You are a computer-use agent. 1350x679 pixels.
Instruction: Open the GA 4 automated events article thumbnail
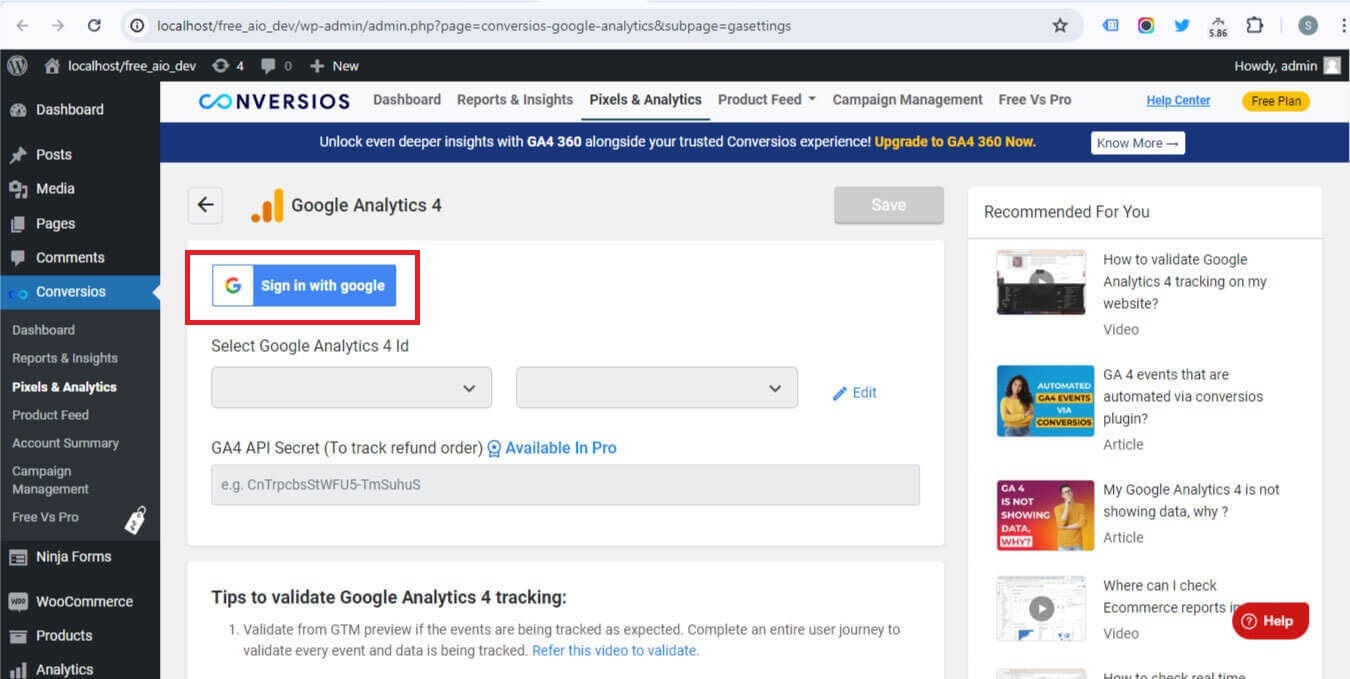pyautogui.click(x=1046, y=401)
